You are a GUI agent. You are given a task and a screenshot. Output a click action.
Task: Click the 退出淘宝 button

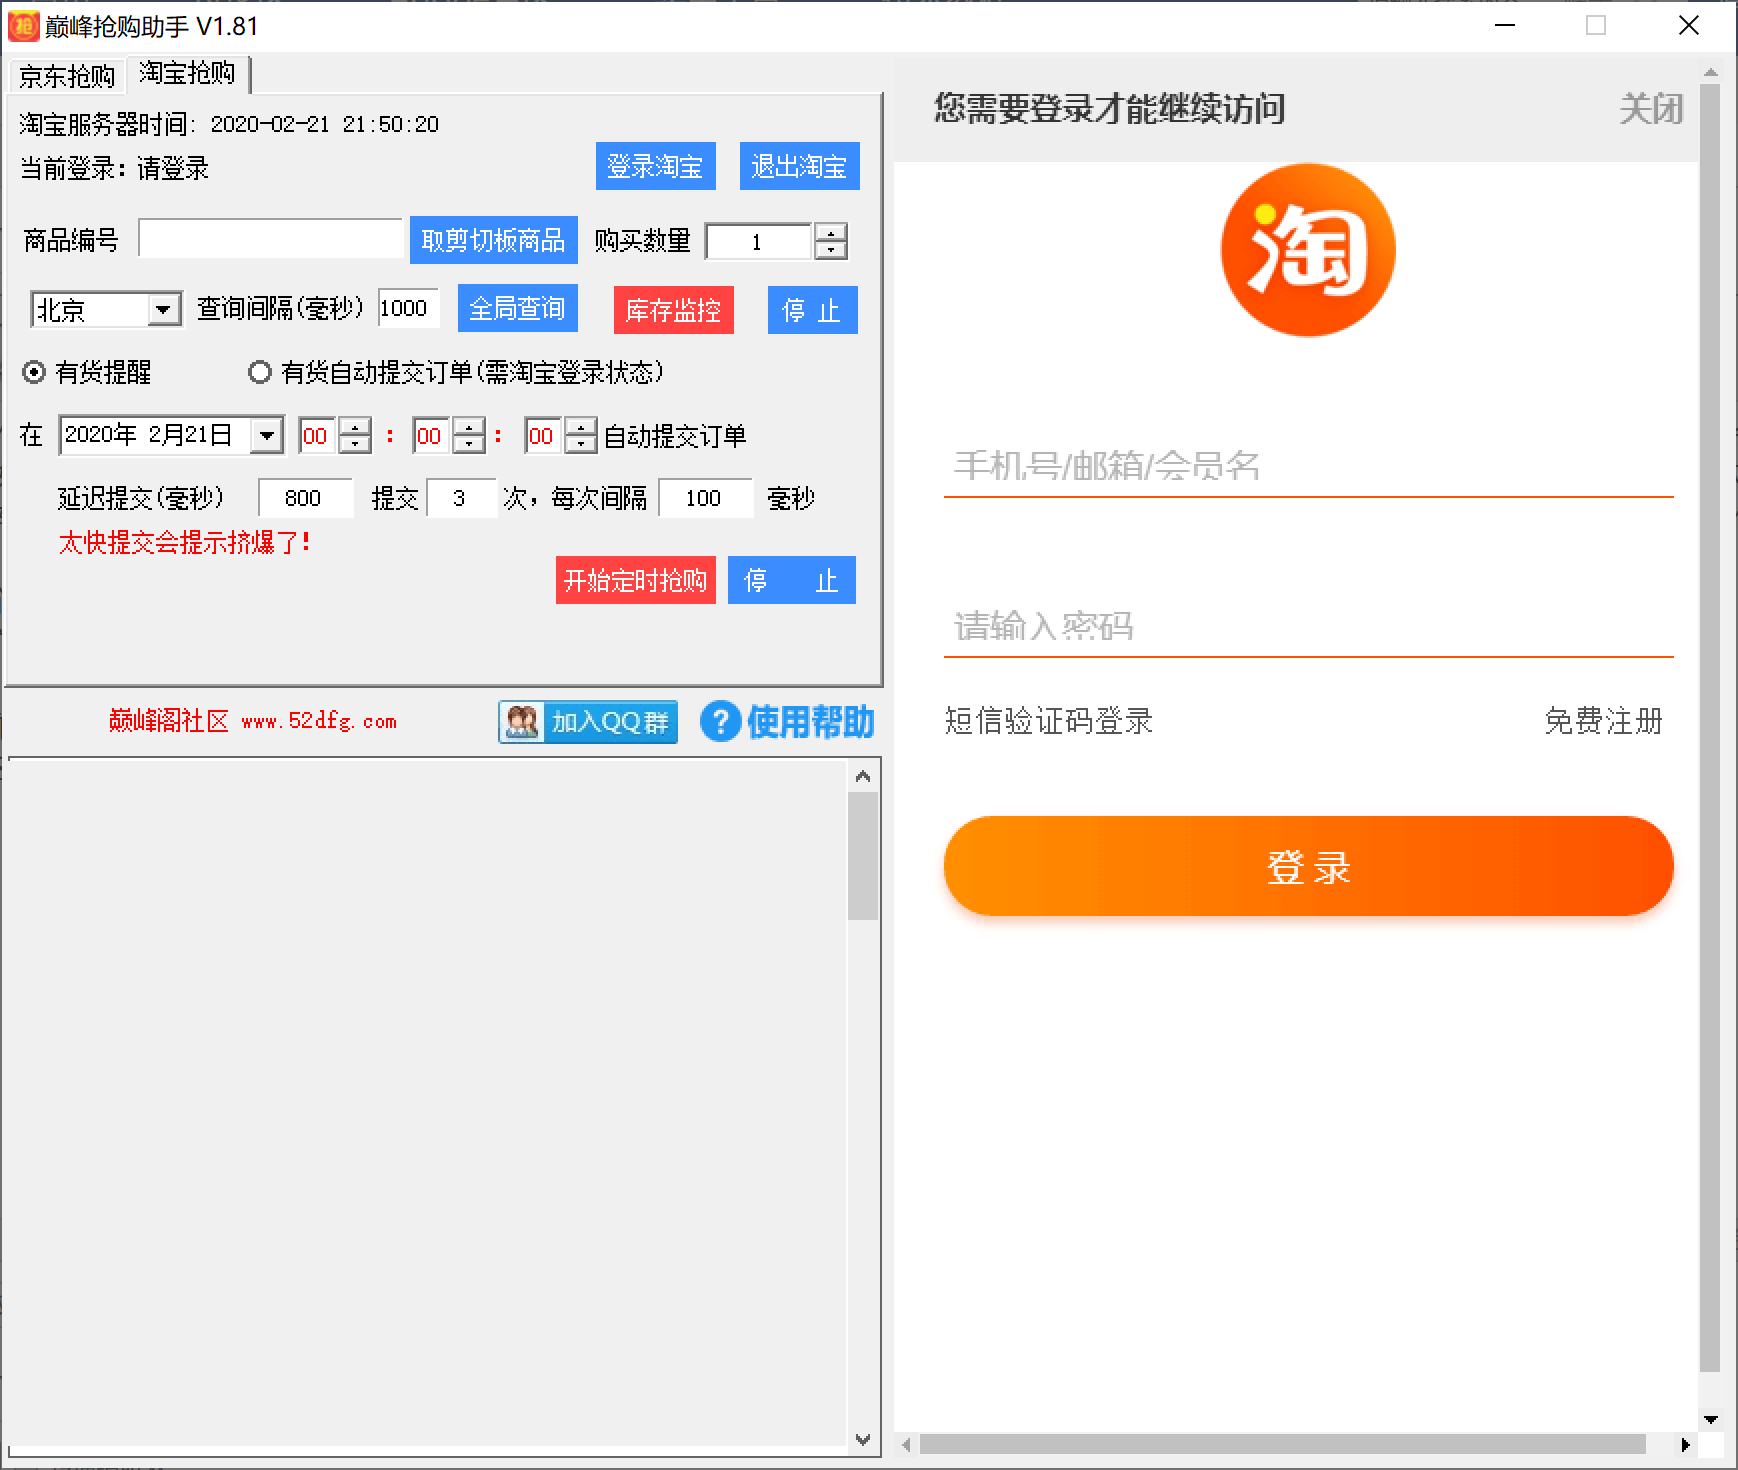(800, 166)
